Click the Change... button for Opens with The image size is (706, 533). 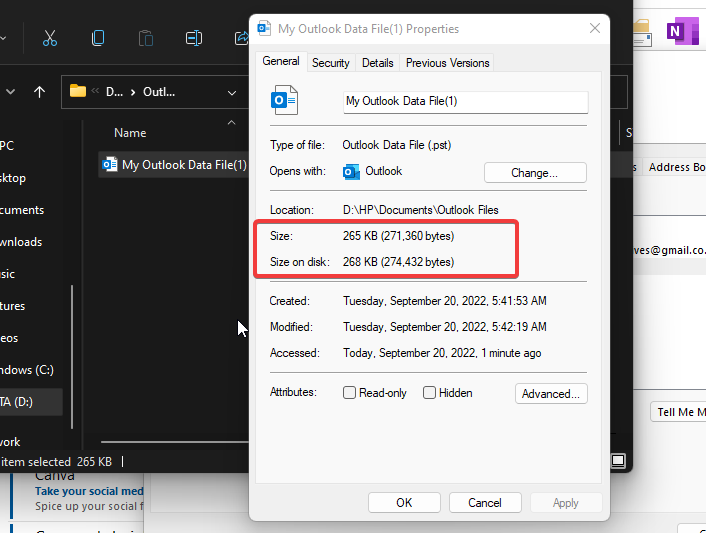(x=535, y=173)
